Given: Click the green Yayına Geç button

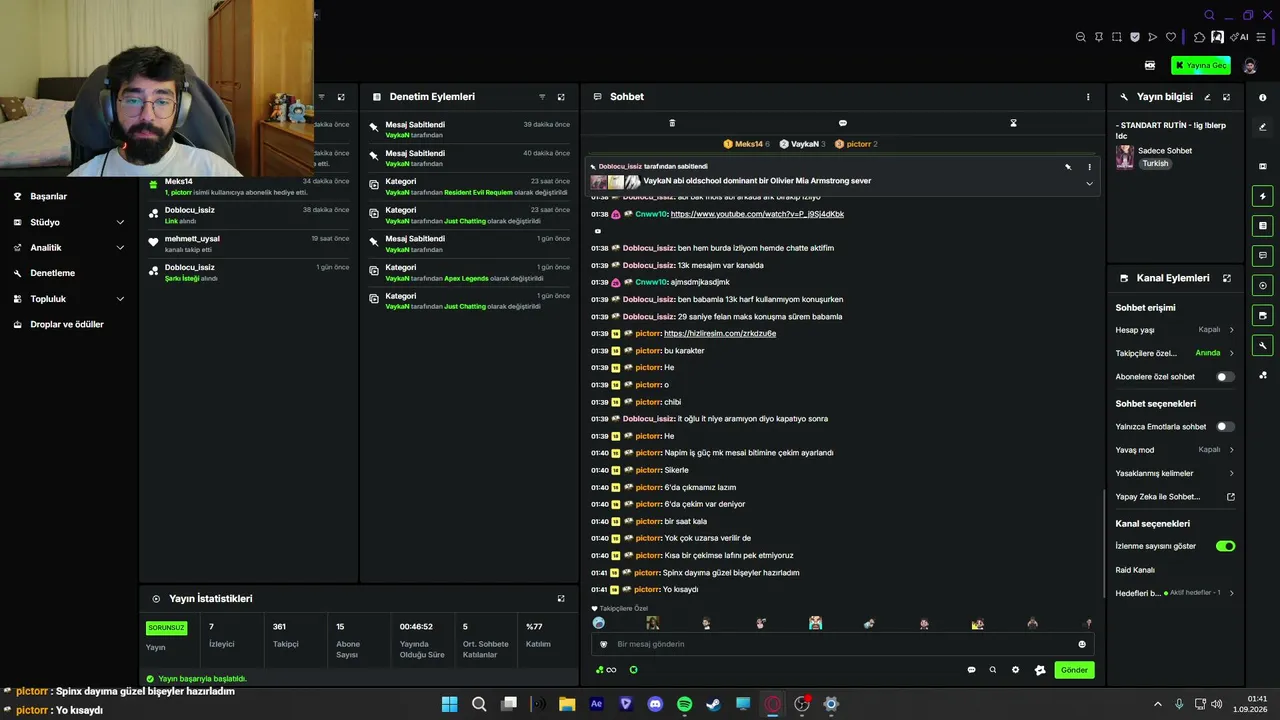Looking at the screenshot, I should (1200, 65).
